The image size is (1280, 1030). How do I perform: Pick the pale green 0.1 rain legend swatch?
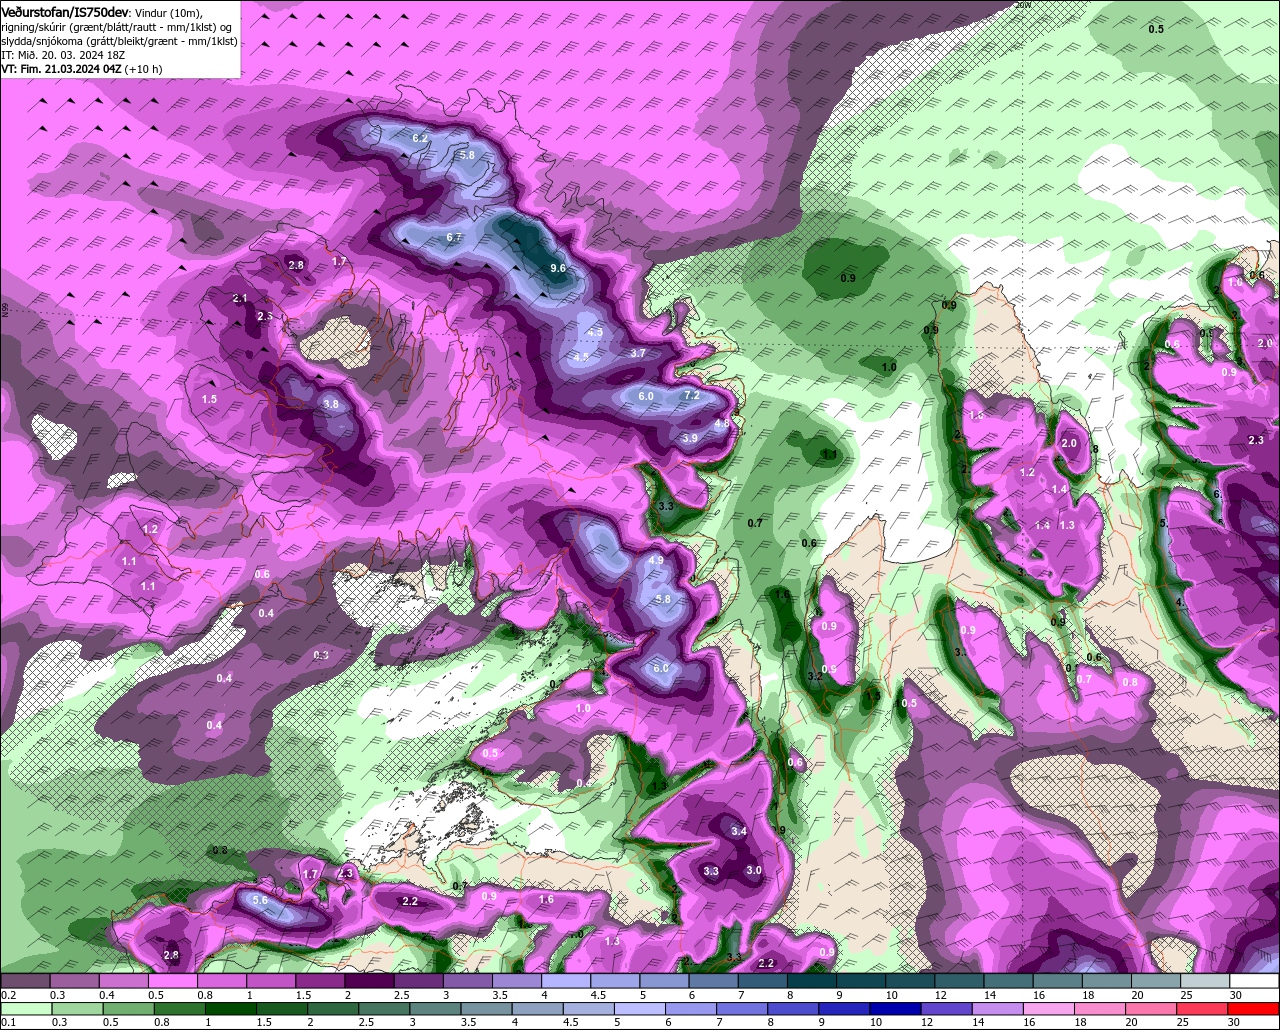pos(26,1008)
